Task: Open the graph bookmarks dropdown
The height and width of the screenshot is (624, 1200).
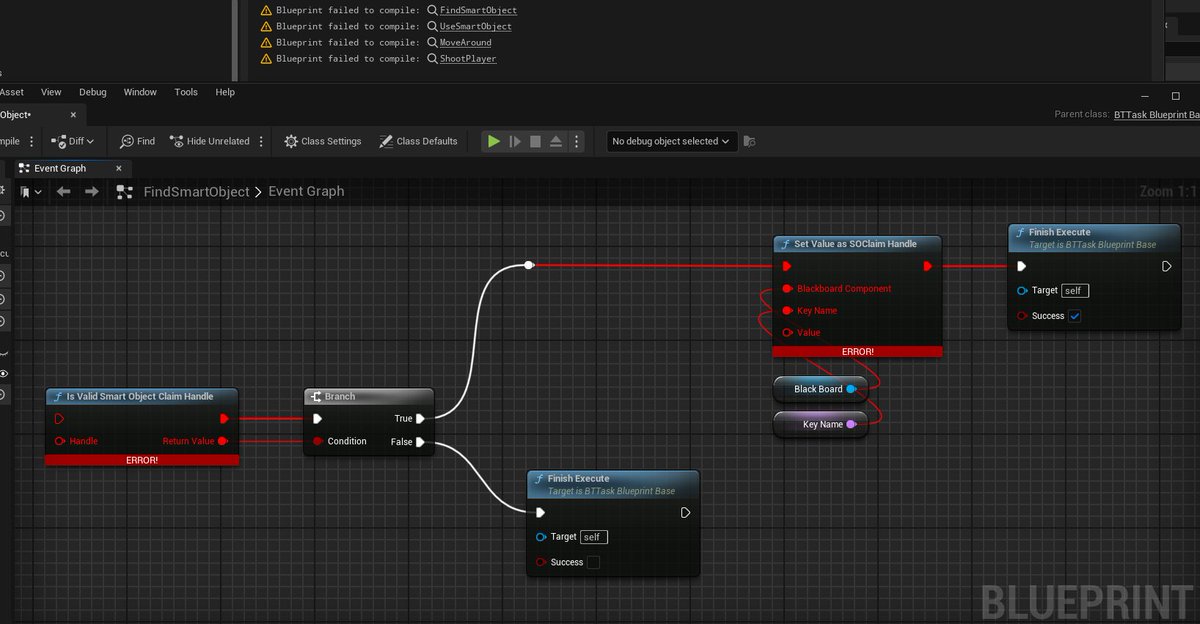Action: [x=30, y=191]
